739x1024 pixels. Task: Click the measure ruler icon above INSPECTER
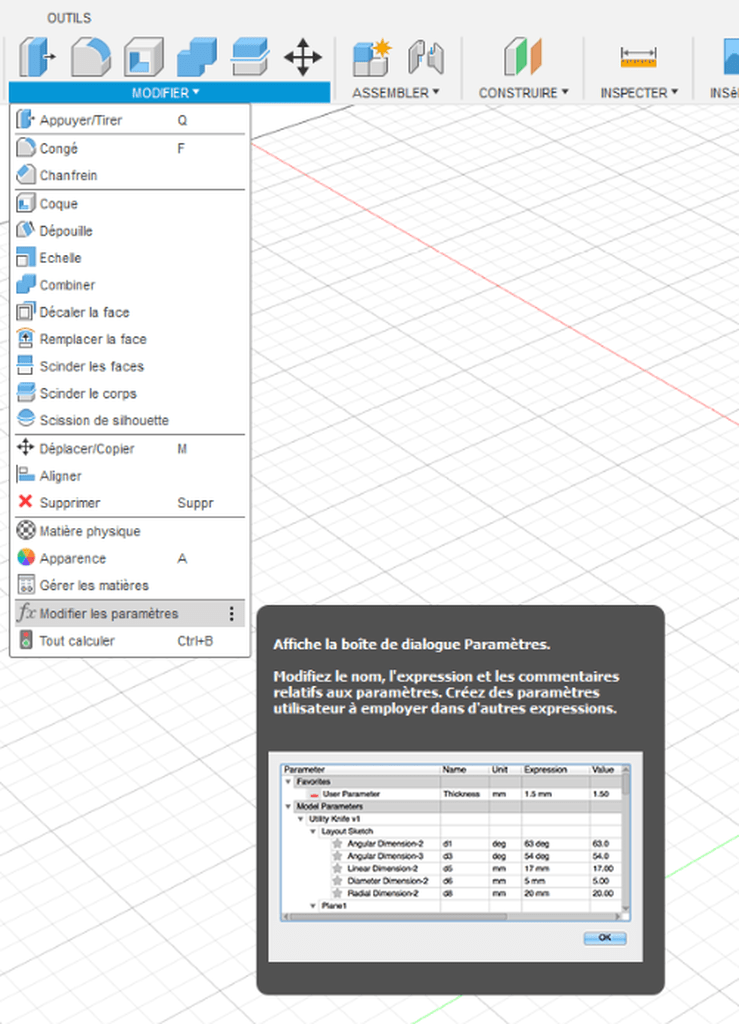[x=638, y=57]
